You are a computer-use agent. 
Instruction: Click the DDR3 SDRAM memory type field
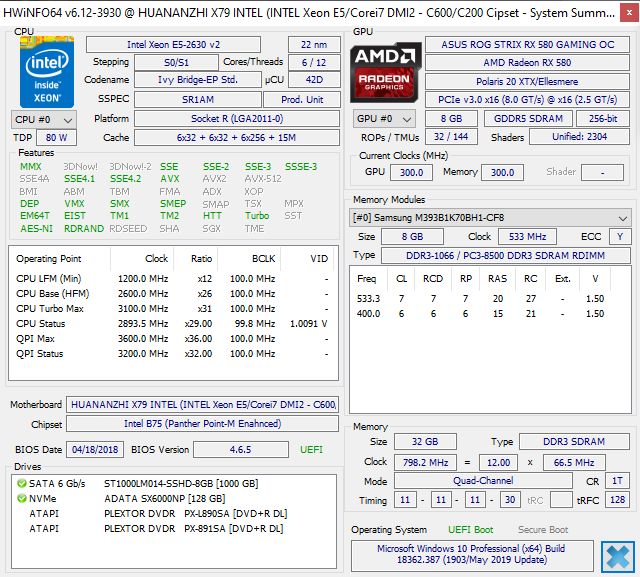tap(574, 442)
